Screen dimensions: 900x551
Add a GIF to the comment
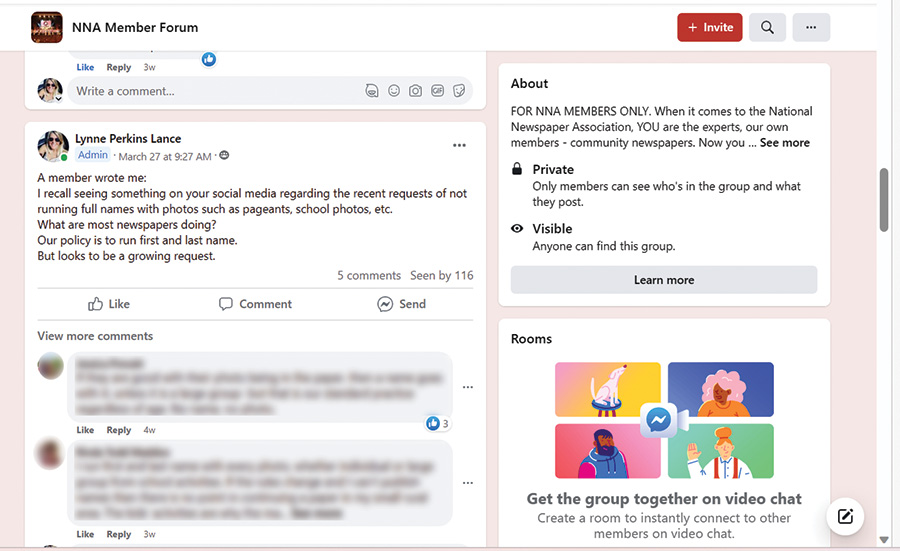point(437,91)
